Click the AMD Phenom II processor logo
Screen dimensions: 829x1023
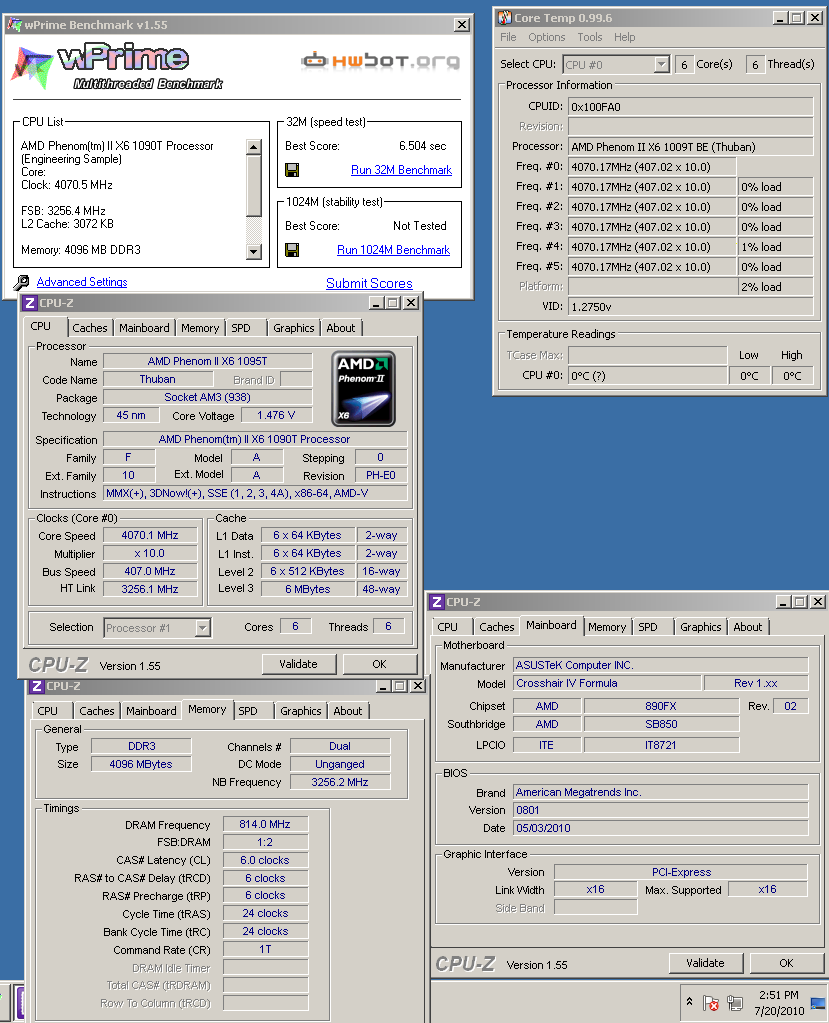363,388
